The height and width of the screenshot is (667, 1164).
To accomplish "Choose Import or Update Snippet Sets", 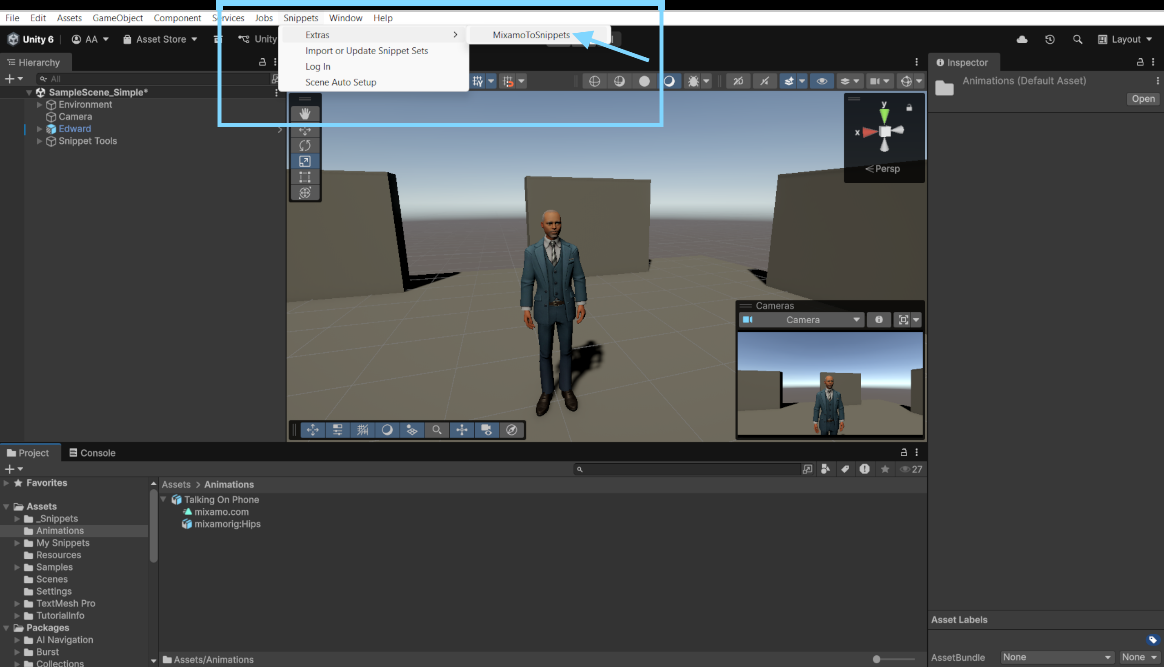I will tap(367, 50).
